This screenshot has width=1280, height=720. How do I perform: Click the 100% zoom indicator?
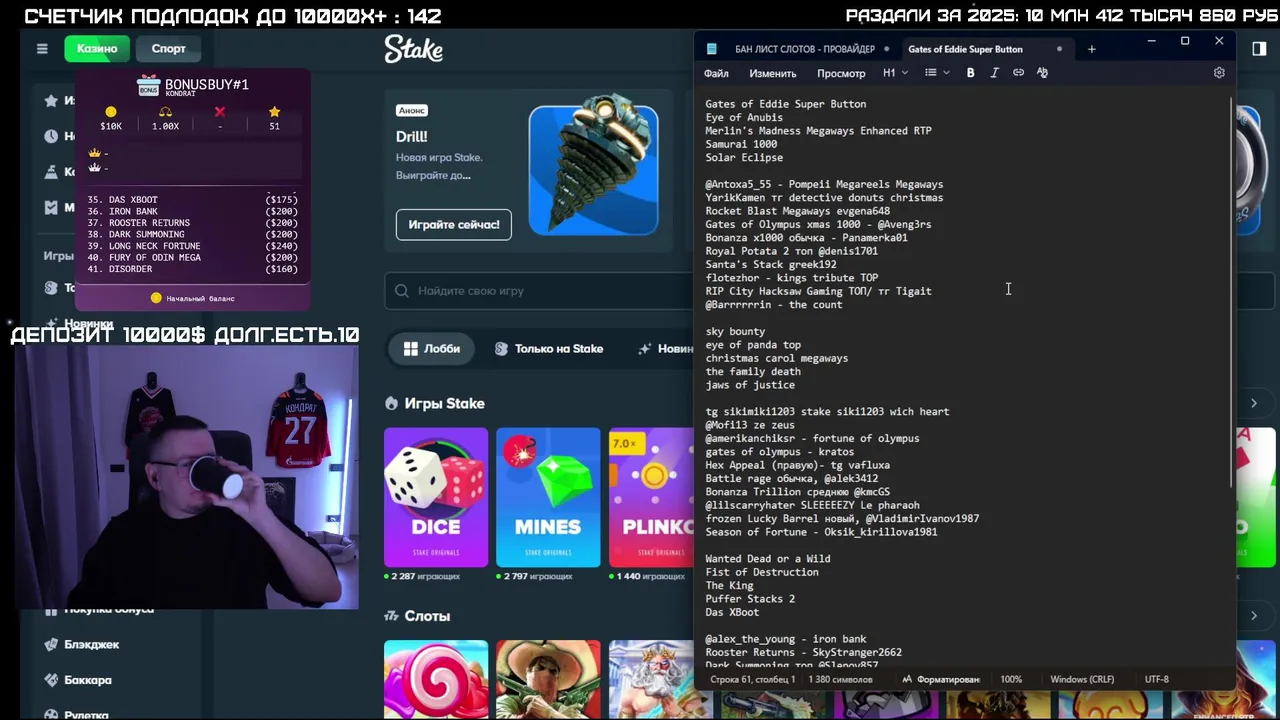click(x=1011, y=680)
